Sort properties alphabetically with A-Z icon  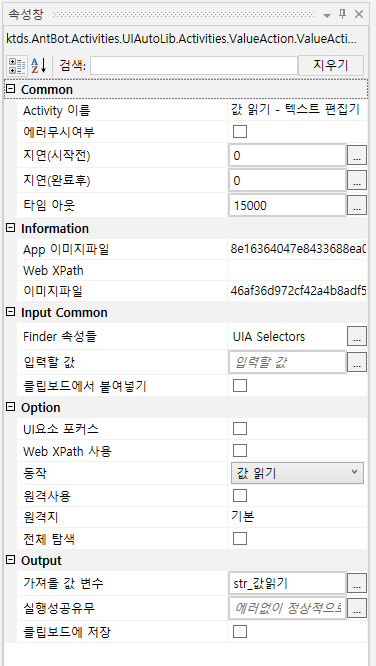point(39,66)
